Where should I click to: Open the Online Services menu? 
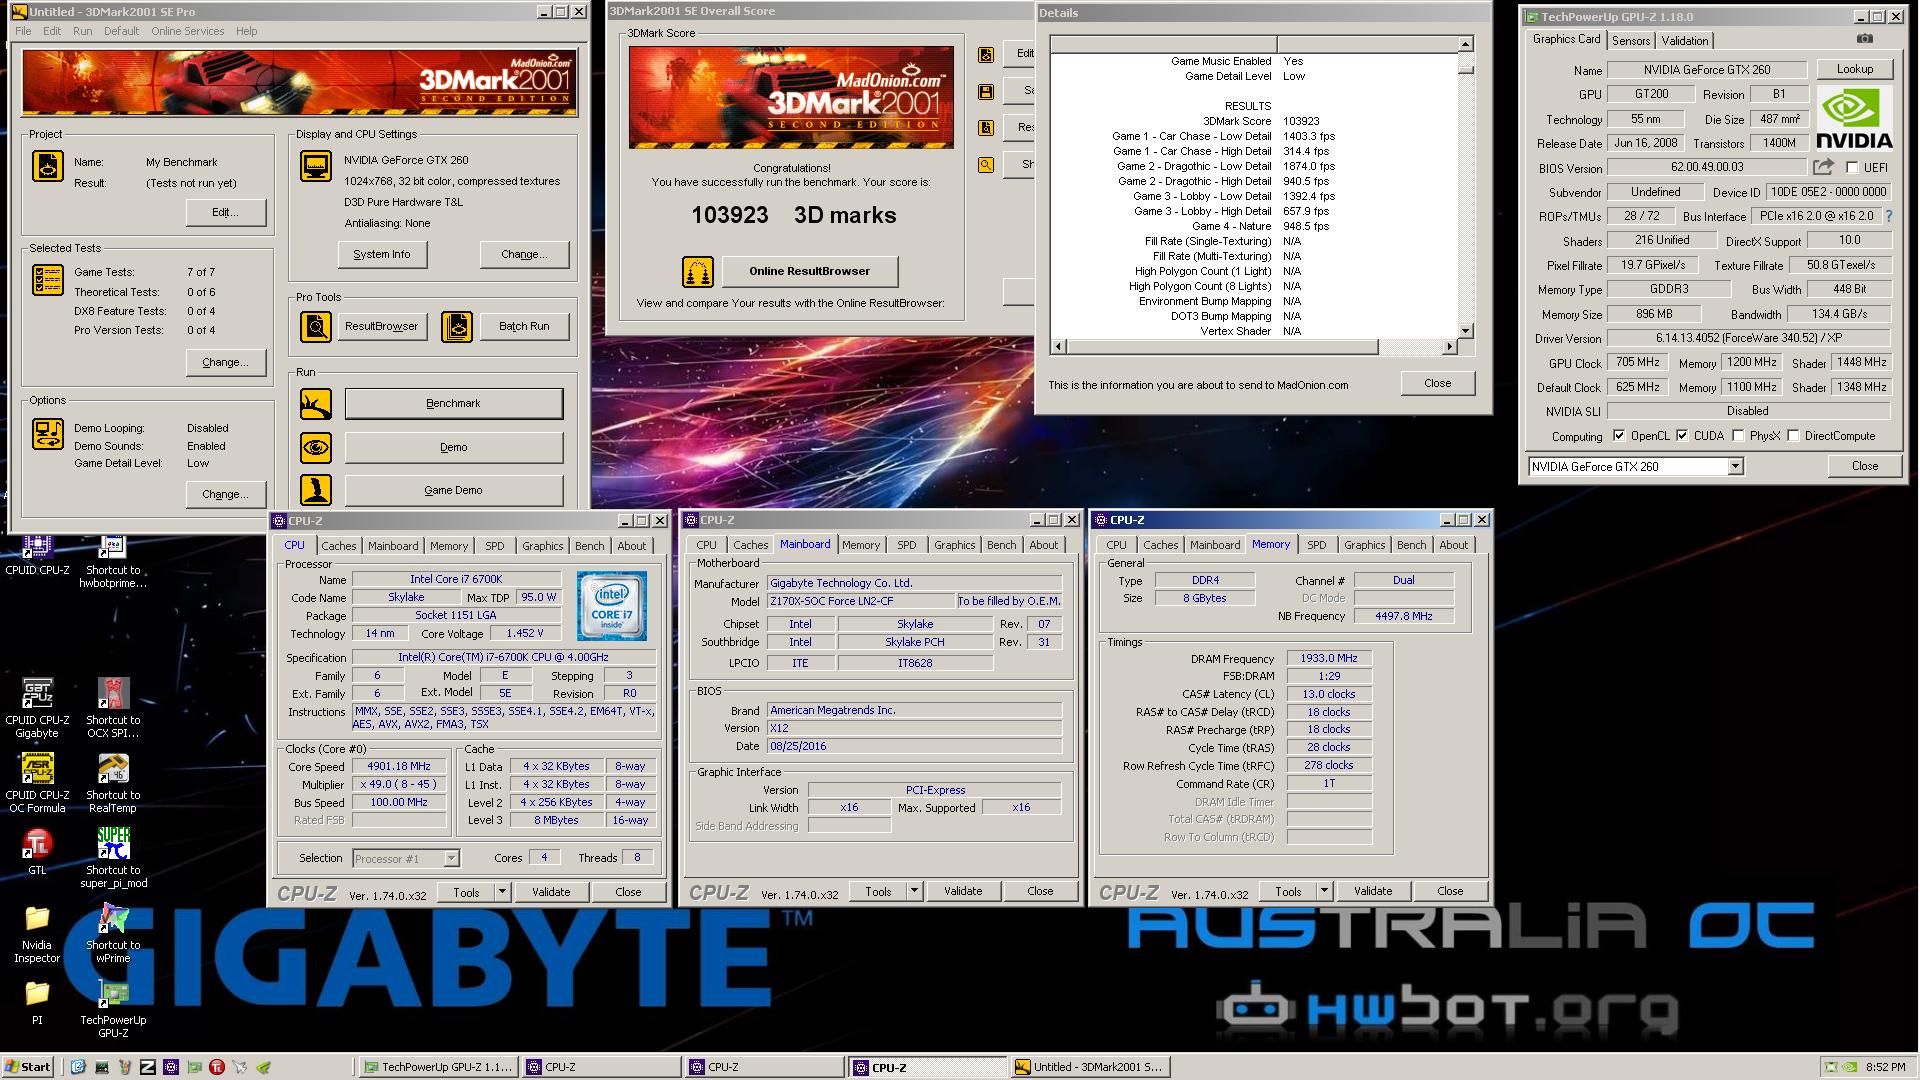pyautogui.click(x=187, y=31)
